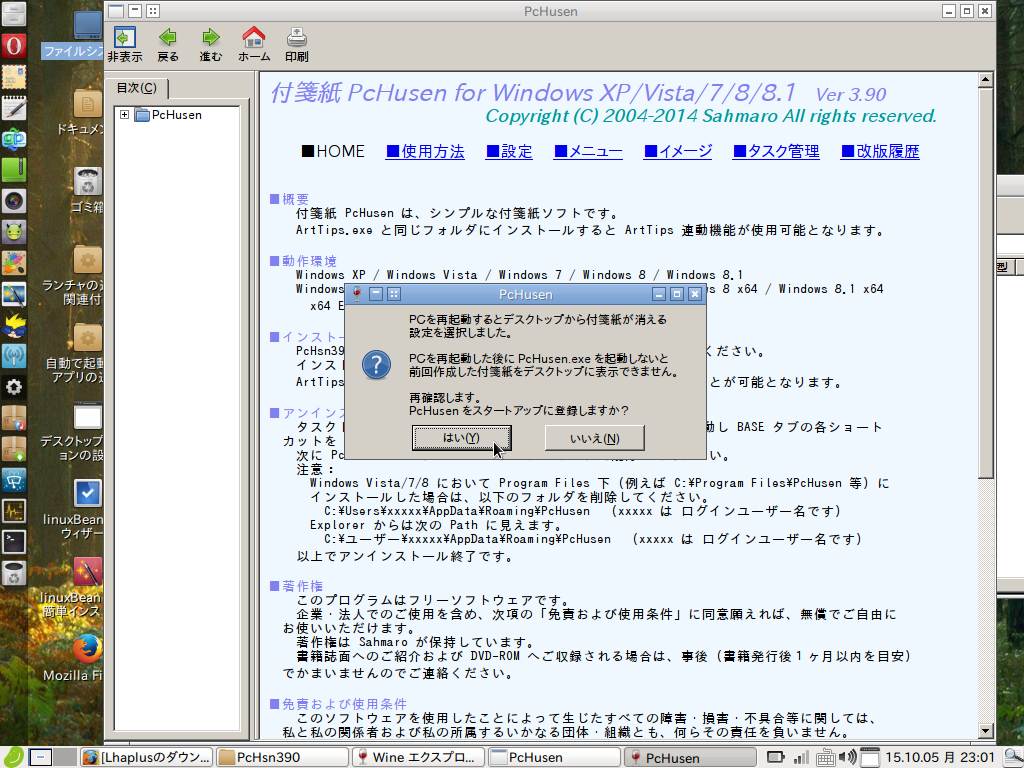This screenshot has height=768, width=1024.
Task: Confirm with the はい(Y) button
Action: 461,438
